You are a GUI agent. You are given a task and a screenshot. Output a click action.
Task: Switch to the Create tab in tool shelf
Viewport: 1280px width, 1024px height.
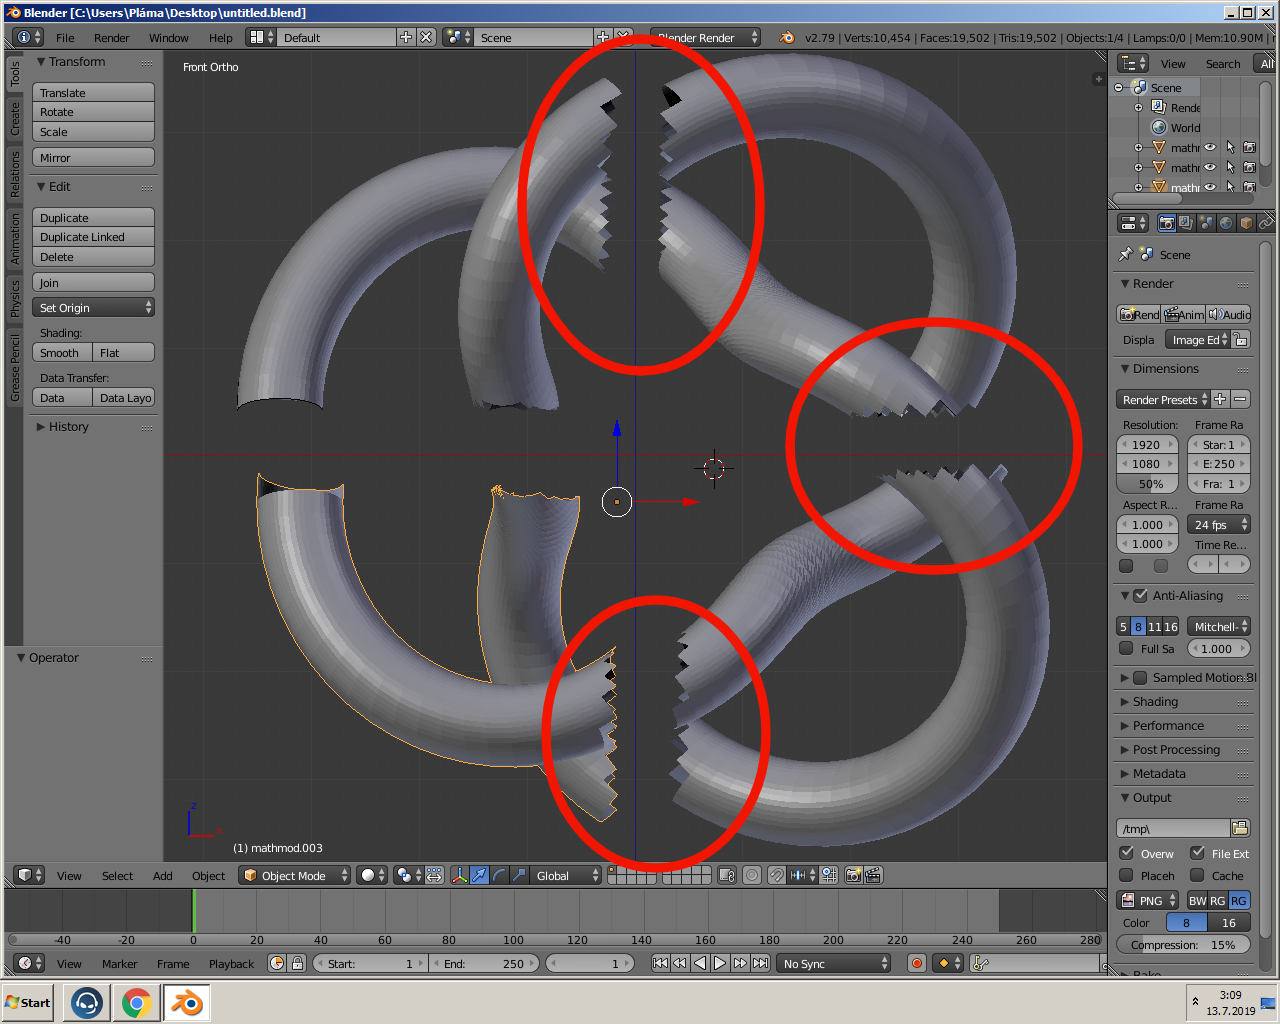pos(15,118)
